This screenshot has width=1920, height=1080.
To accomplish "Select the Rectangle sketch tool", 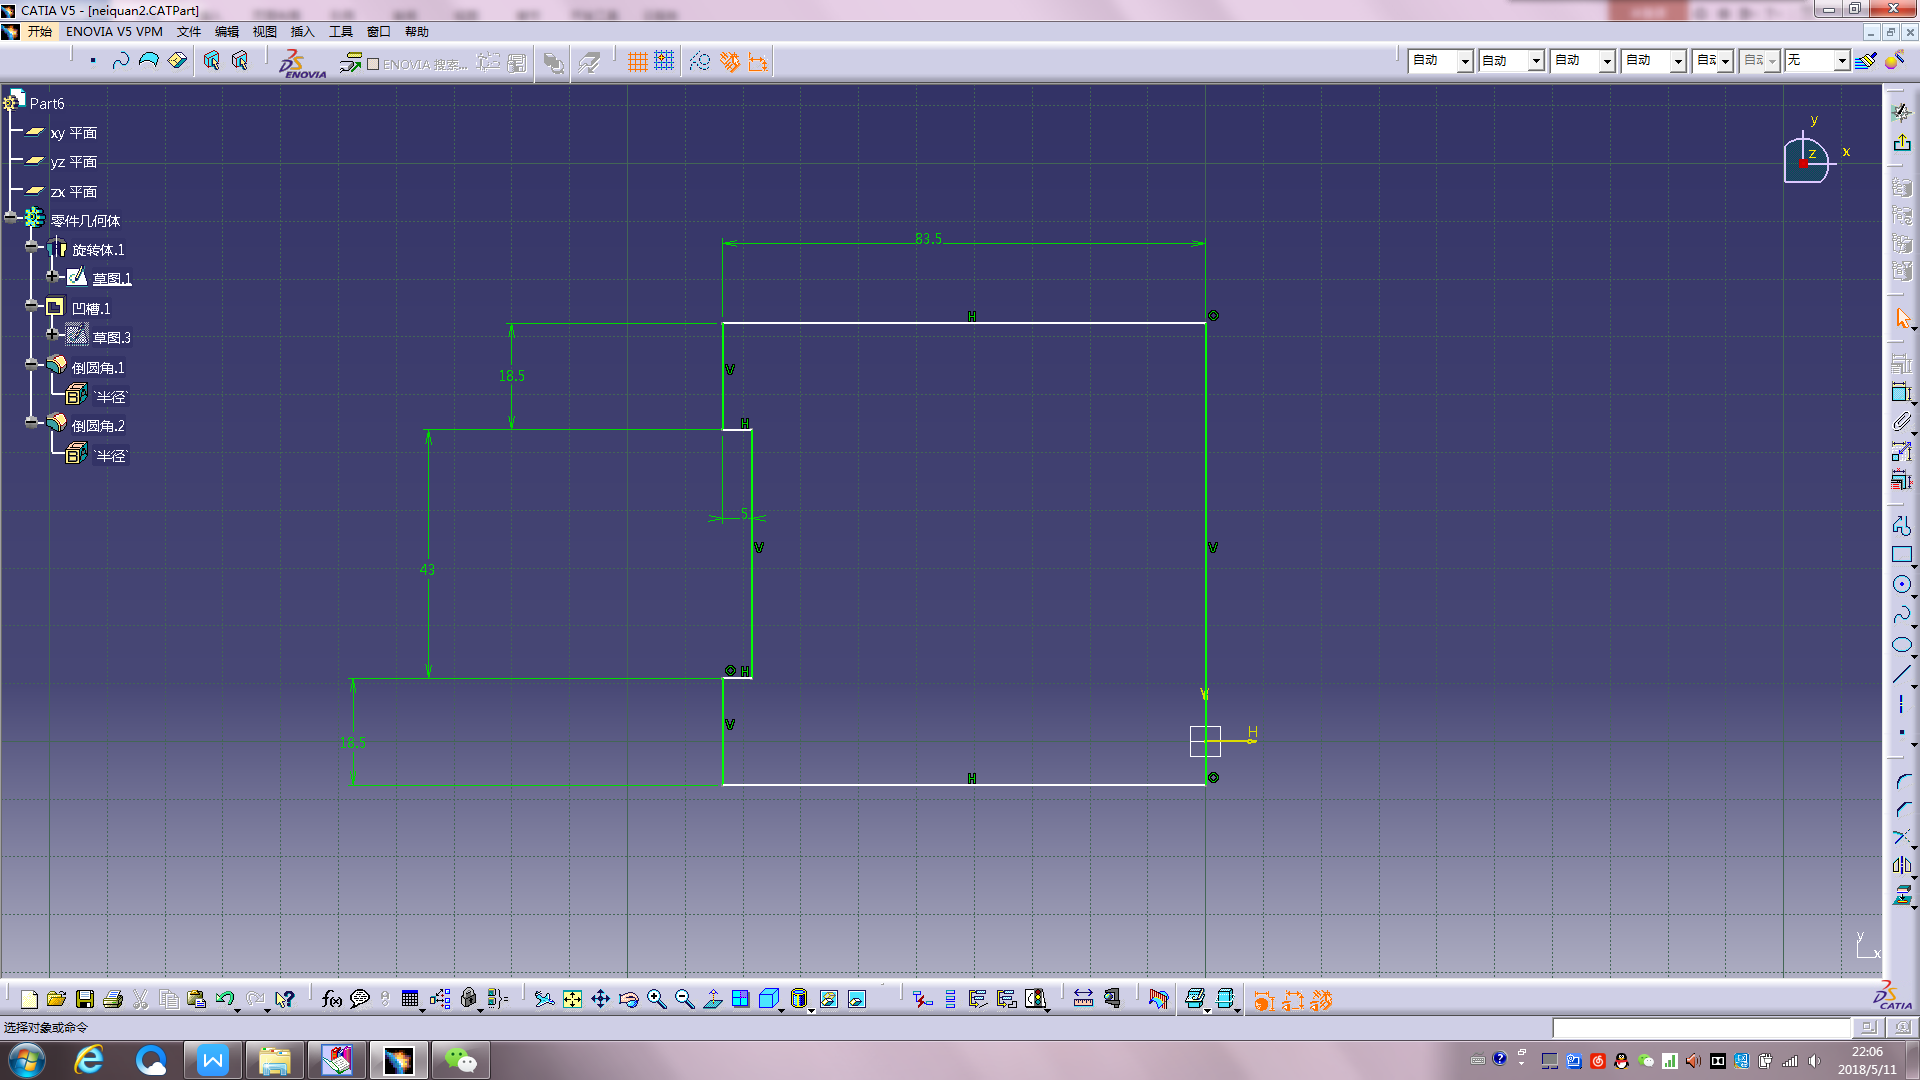I will (1901, 555).
